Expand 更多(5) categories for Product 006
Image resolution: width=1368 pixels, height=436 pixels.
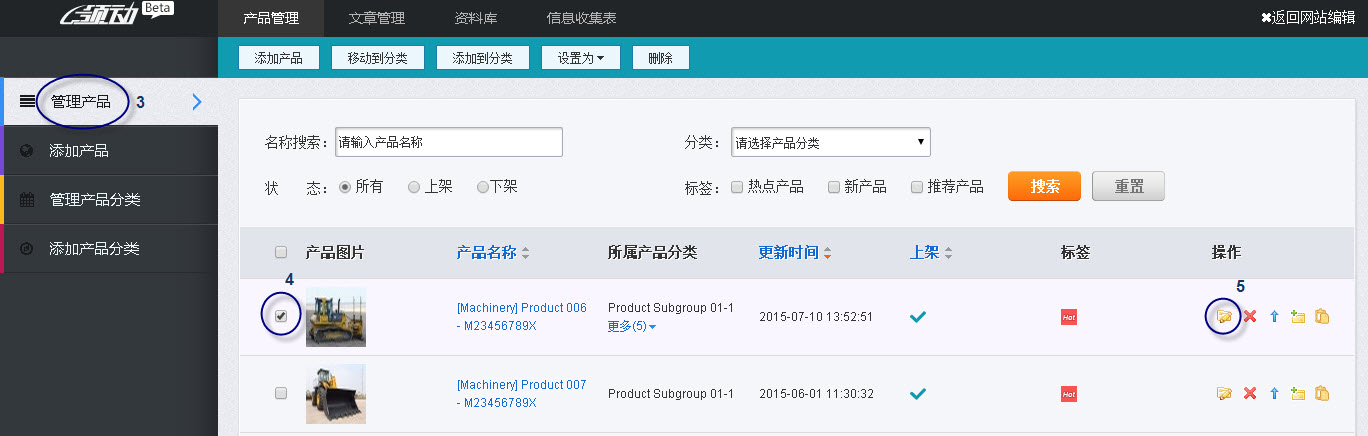tap(632, 327)
